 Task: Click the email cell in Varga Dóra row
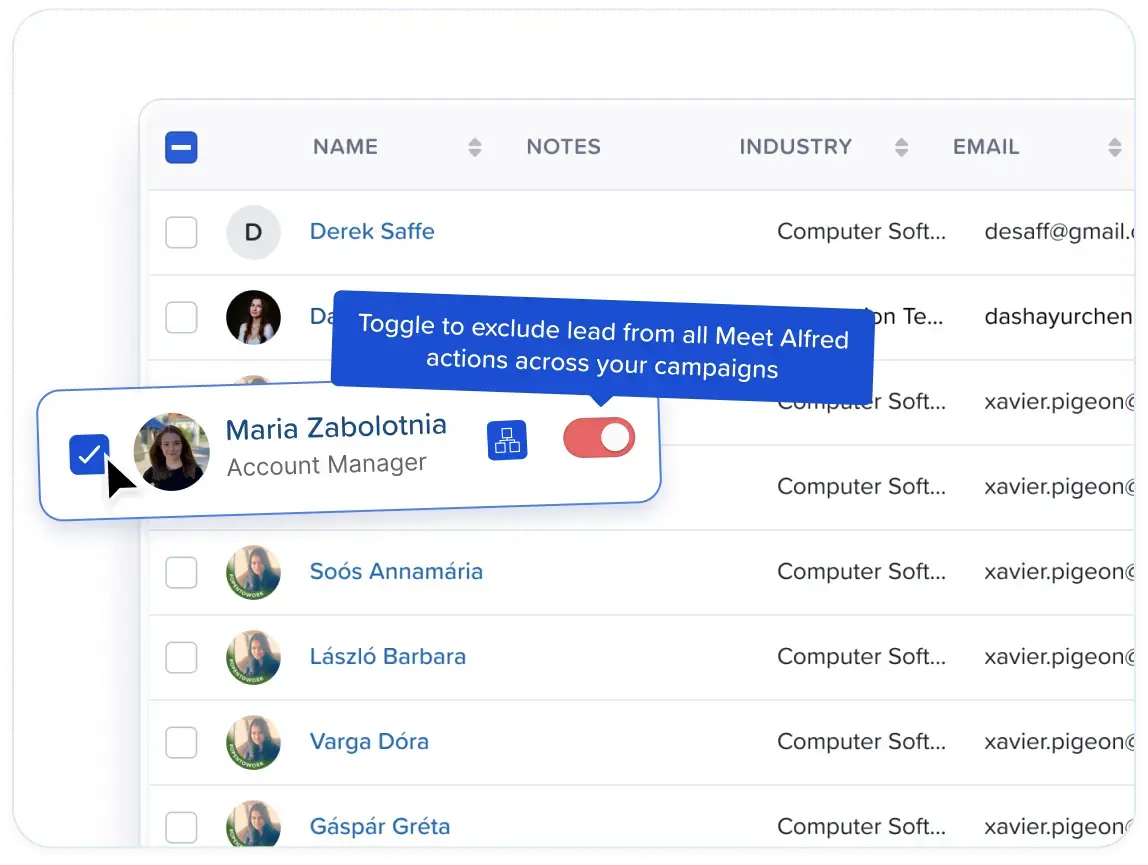(x=1059, y=741)
